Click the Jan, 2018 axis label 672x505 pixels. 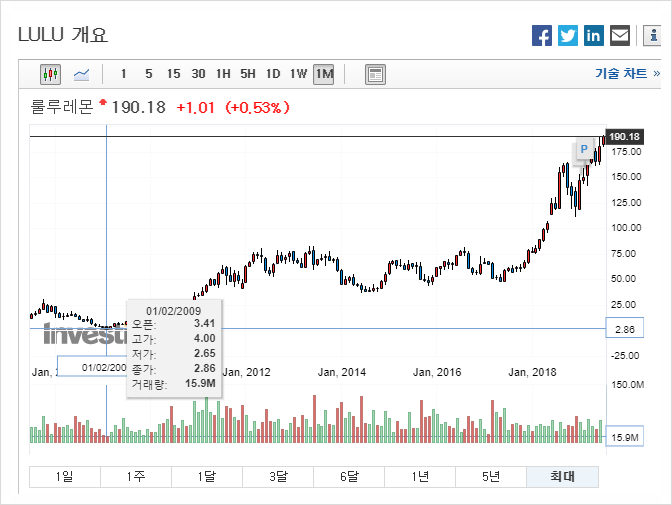coord(532,372)
